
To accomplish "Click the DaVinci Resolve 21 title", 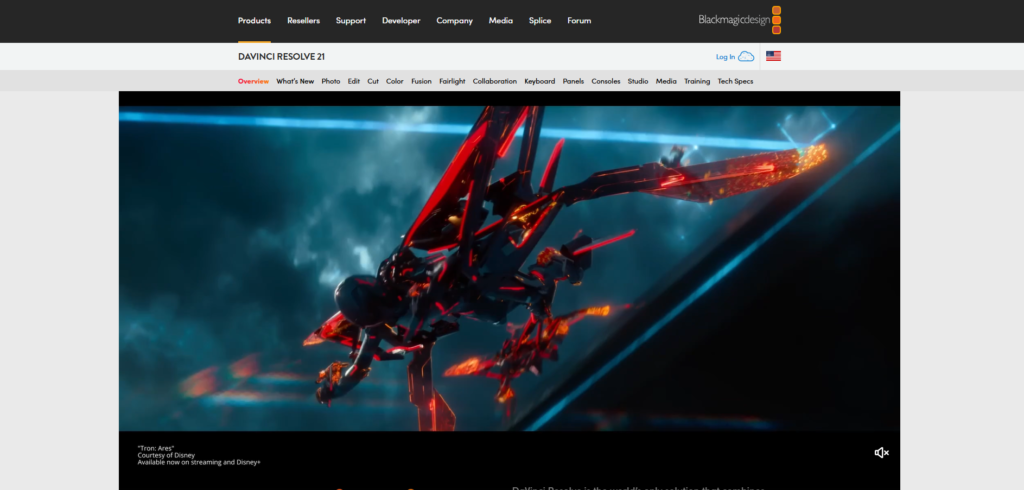I will click(x=281, y=57).
